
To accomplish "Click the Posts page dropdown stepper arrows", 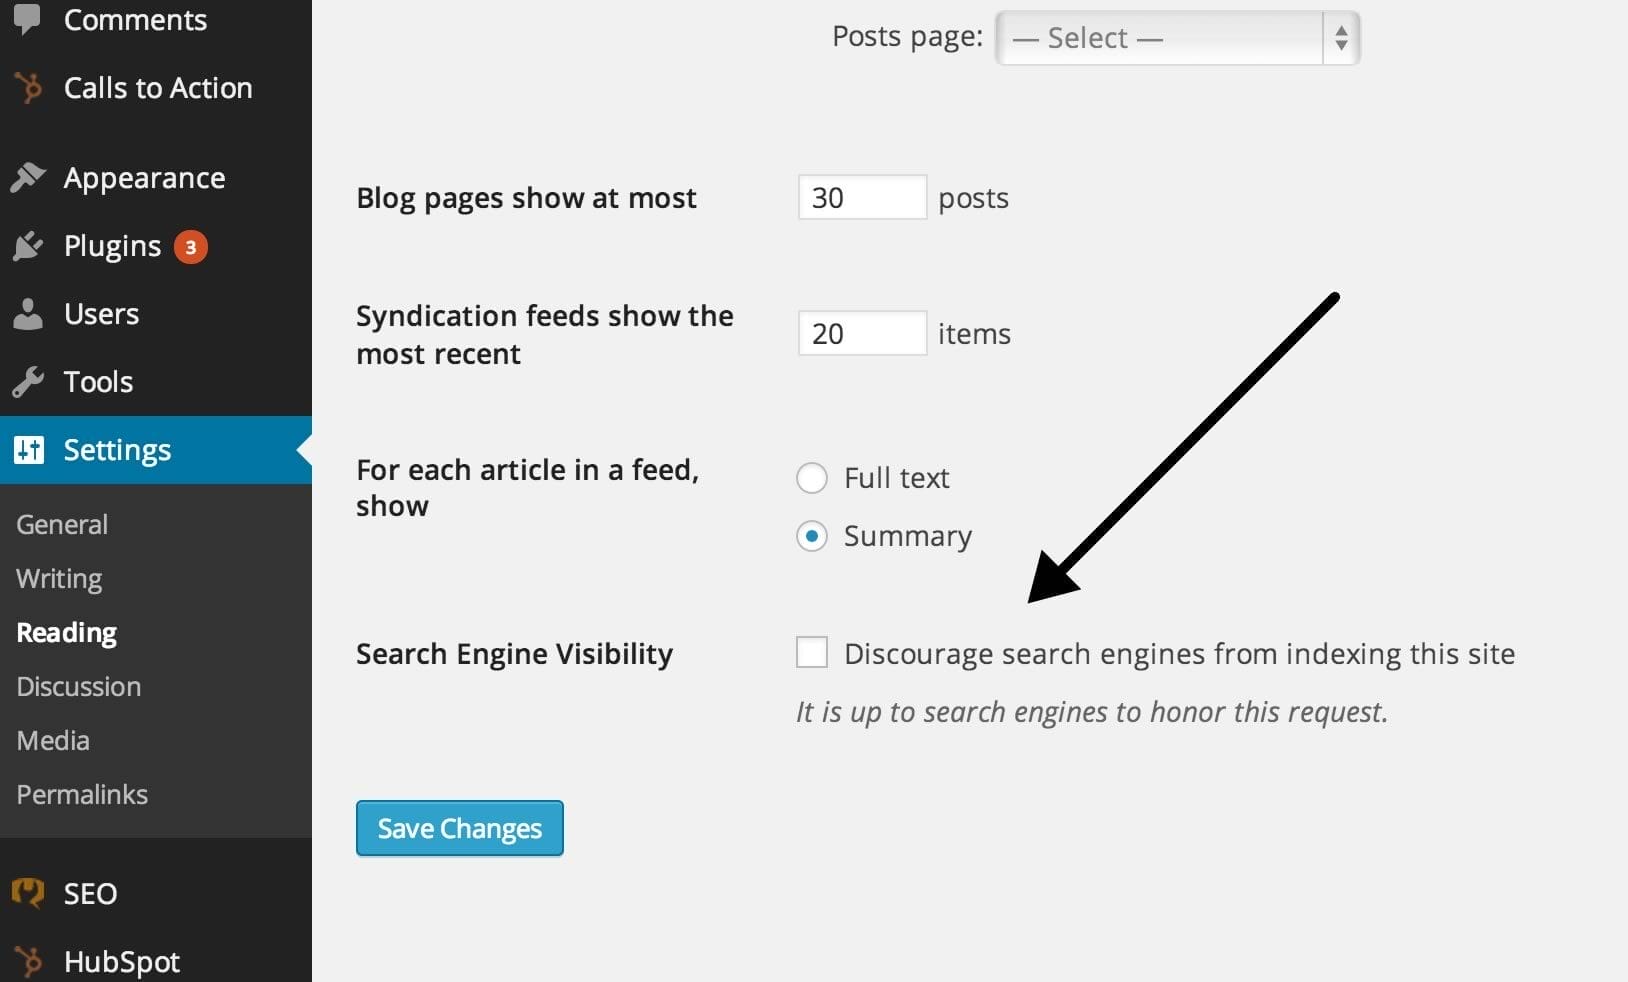I will point(1339,38).
